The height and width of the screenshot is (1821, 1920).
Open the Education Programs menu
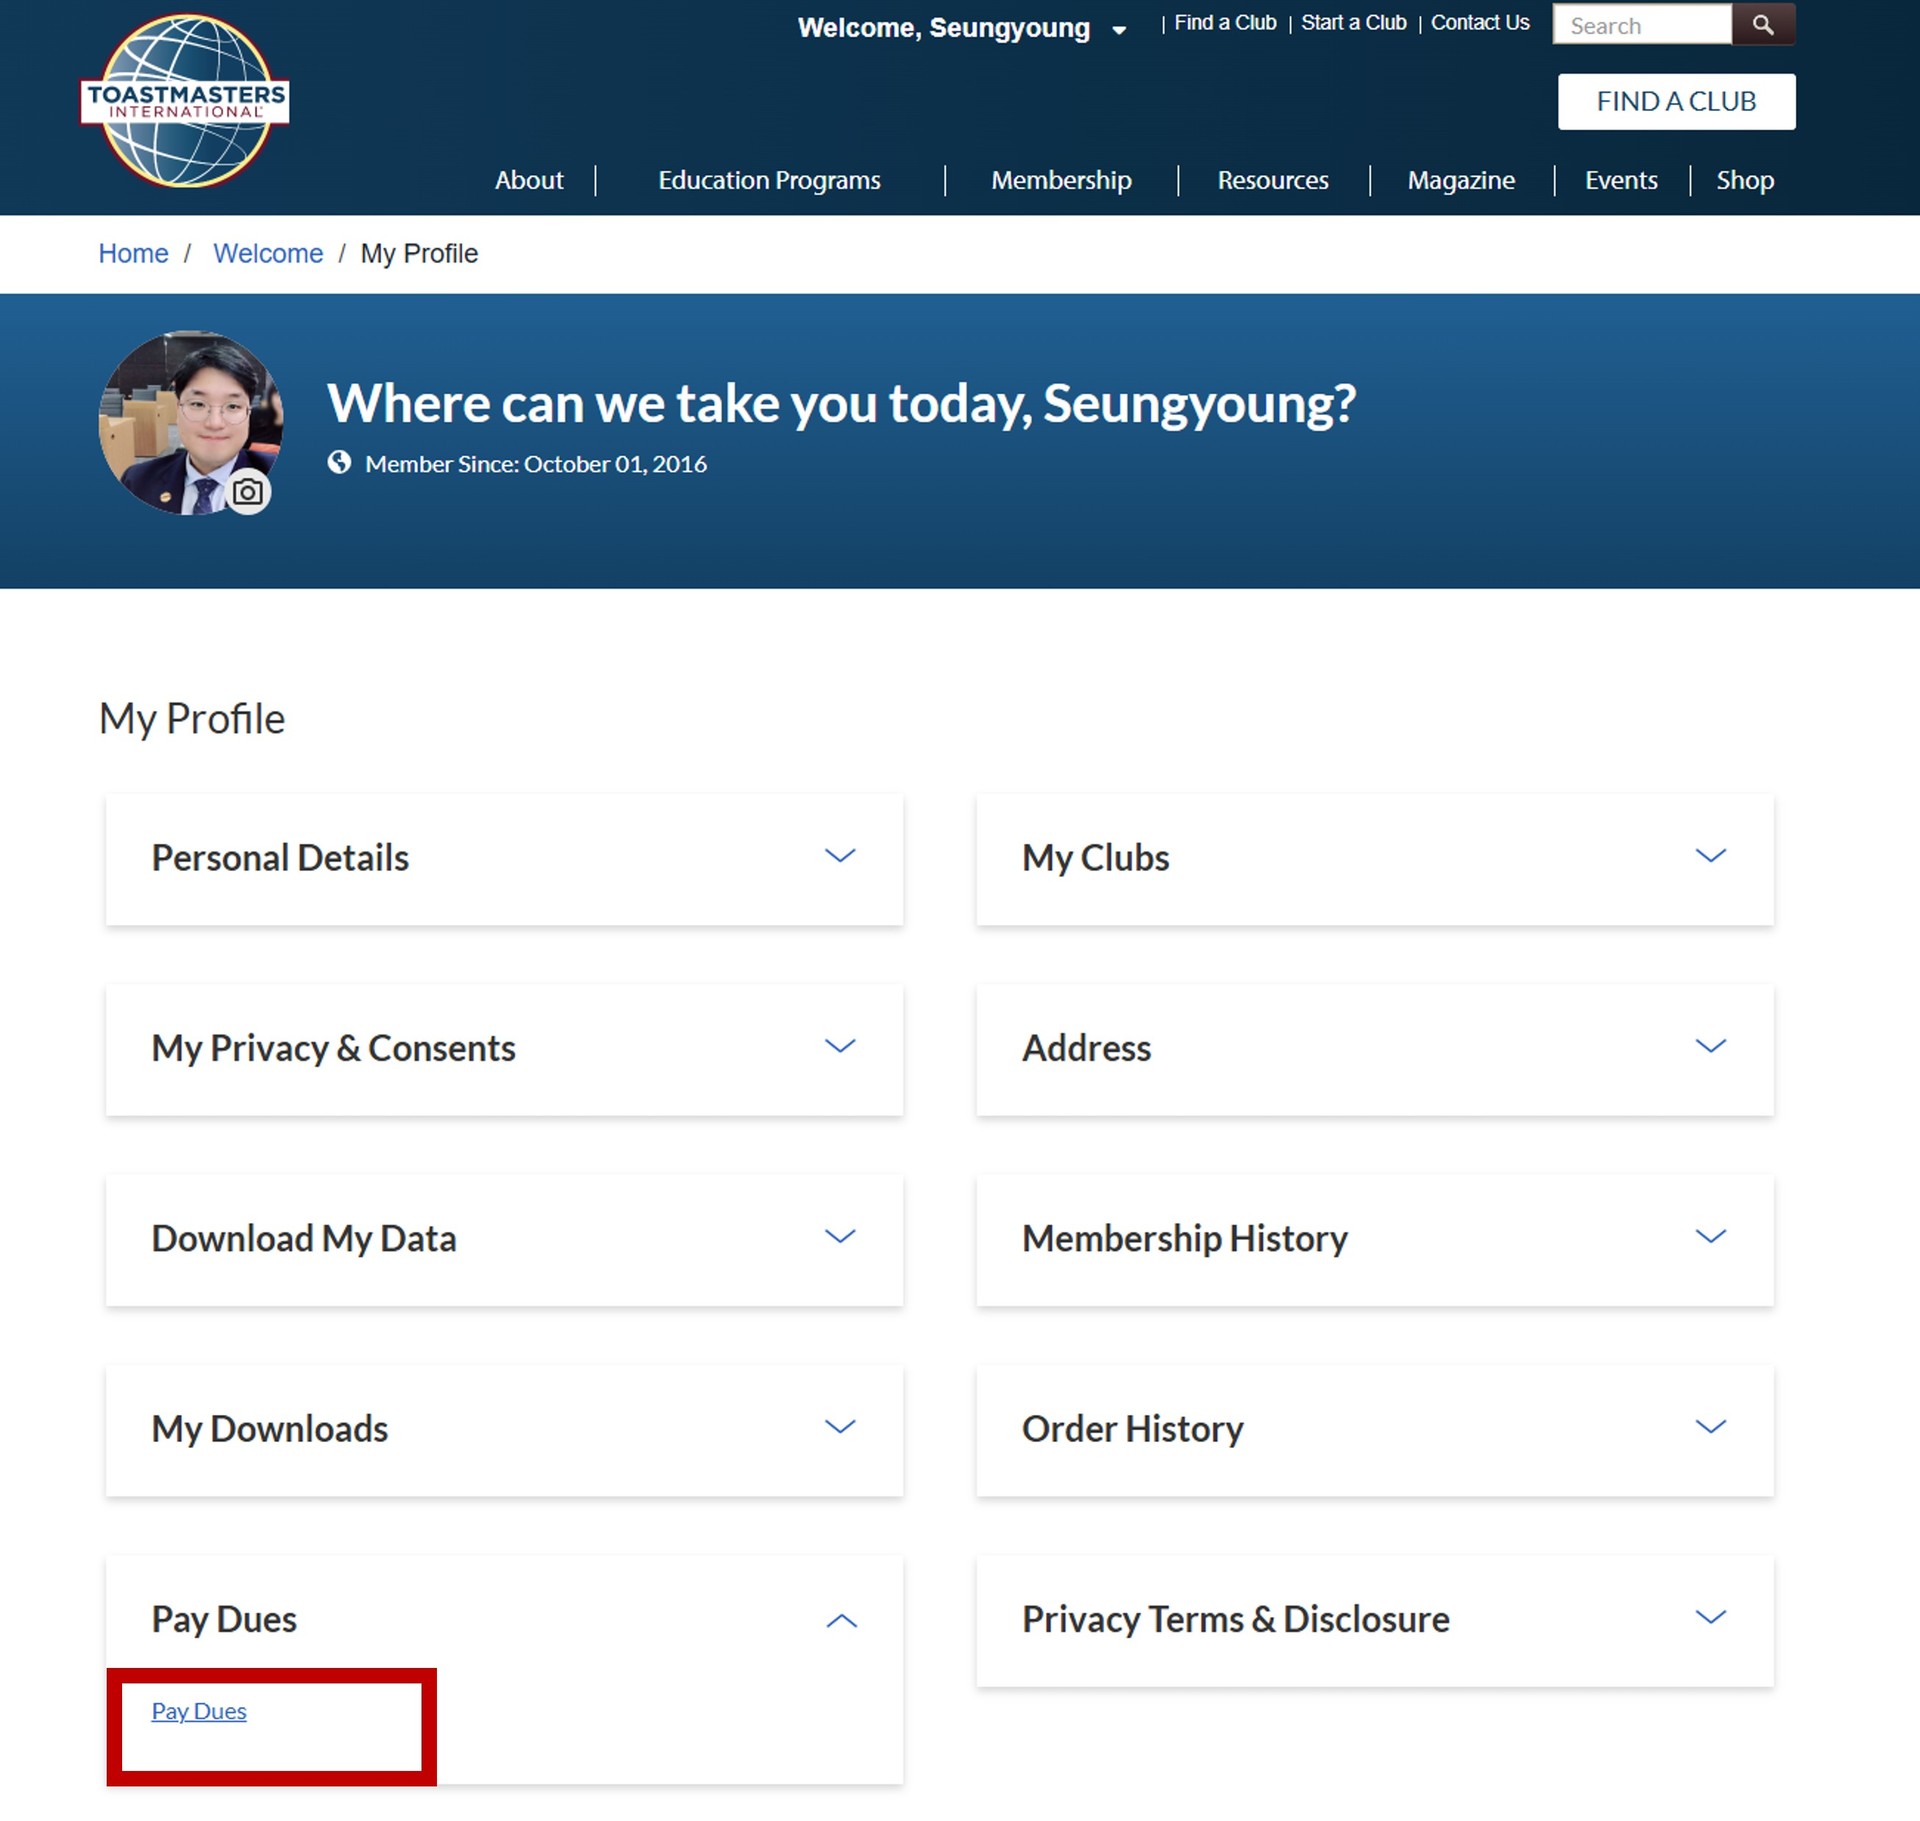pos(769,180)
